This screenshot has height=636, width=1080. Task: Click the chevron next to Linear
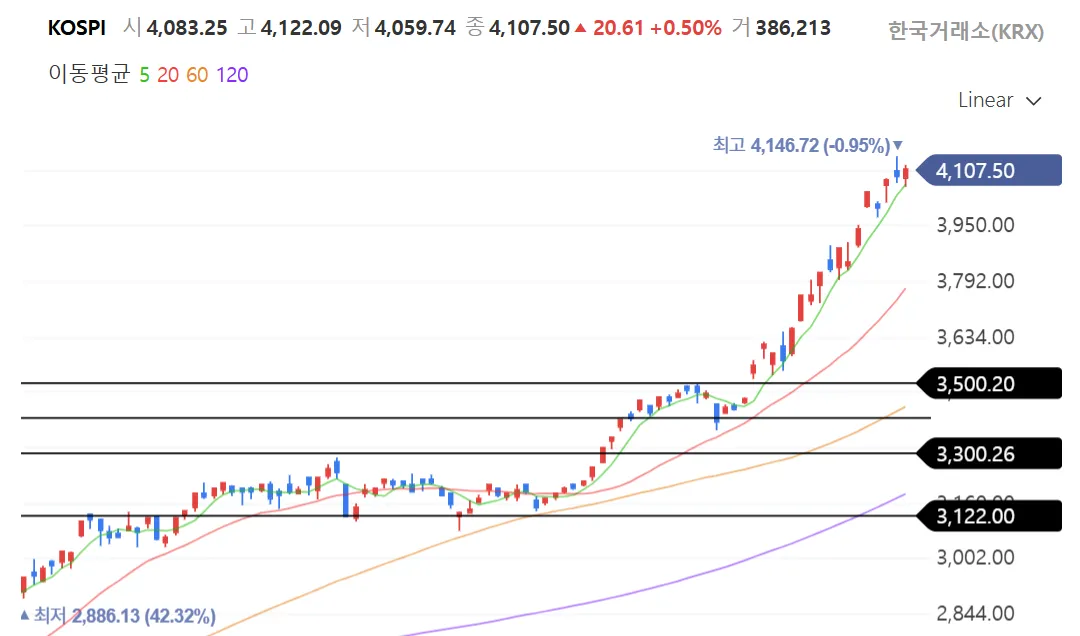1034,101
